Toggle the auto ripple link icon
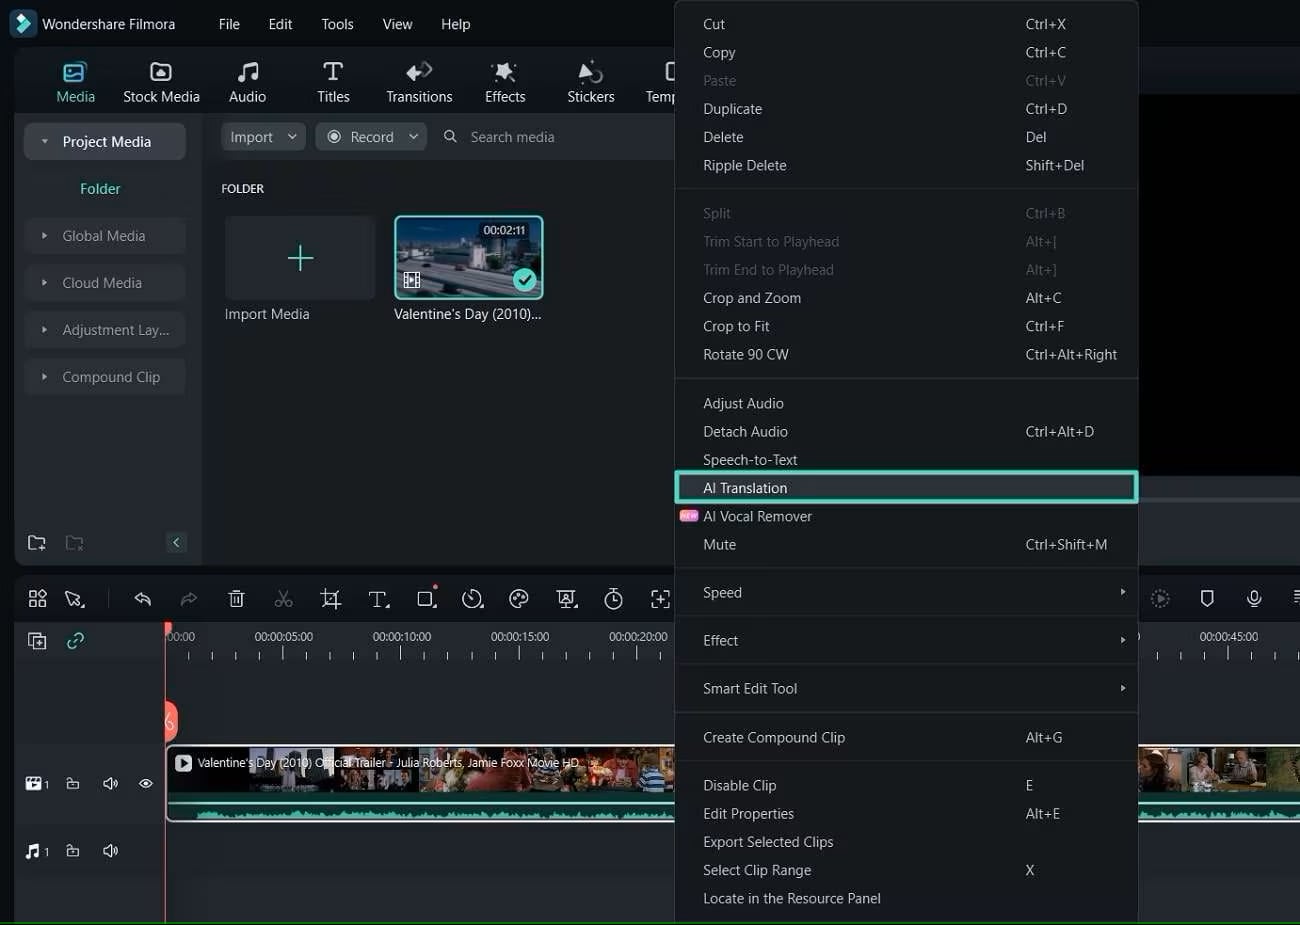Viewport: 1300px width, 925px height. 75,641
